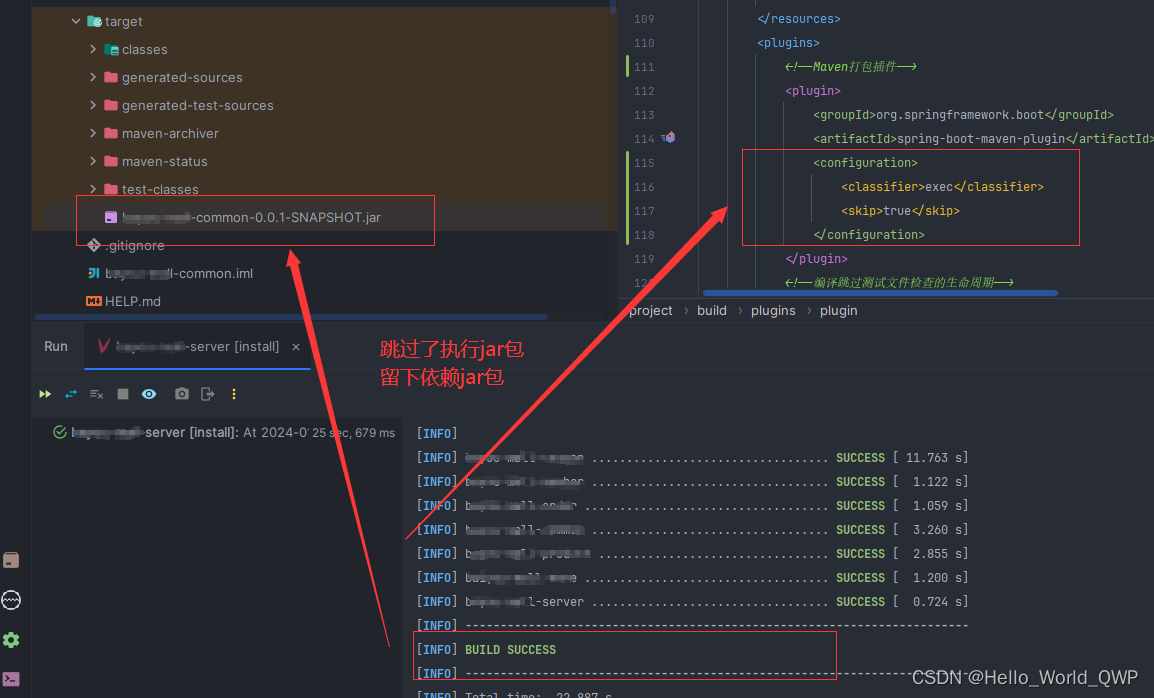Open plugins in the editor breadcrumb
Screen dimensions: 1154x698
(x=773, y=310)
